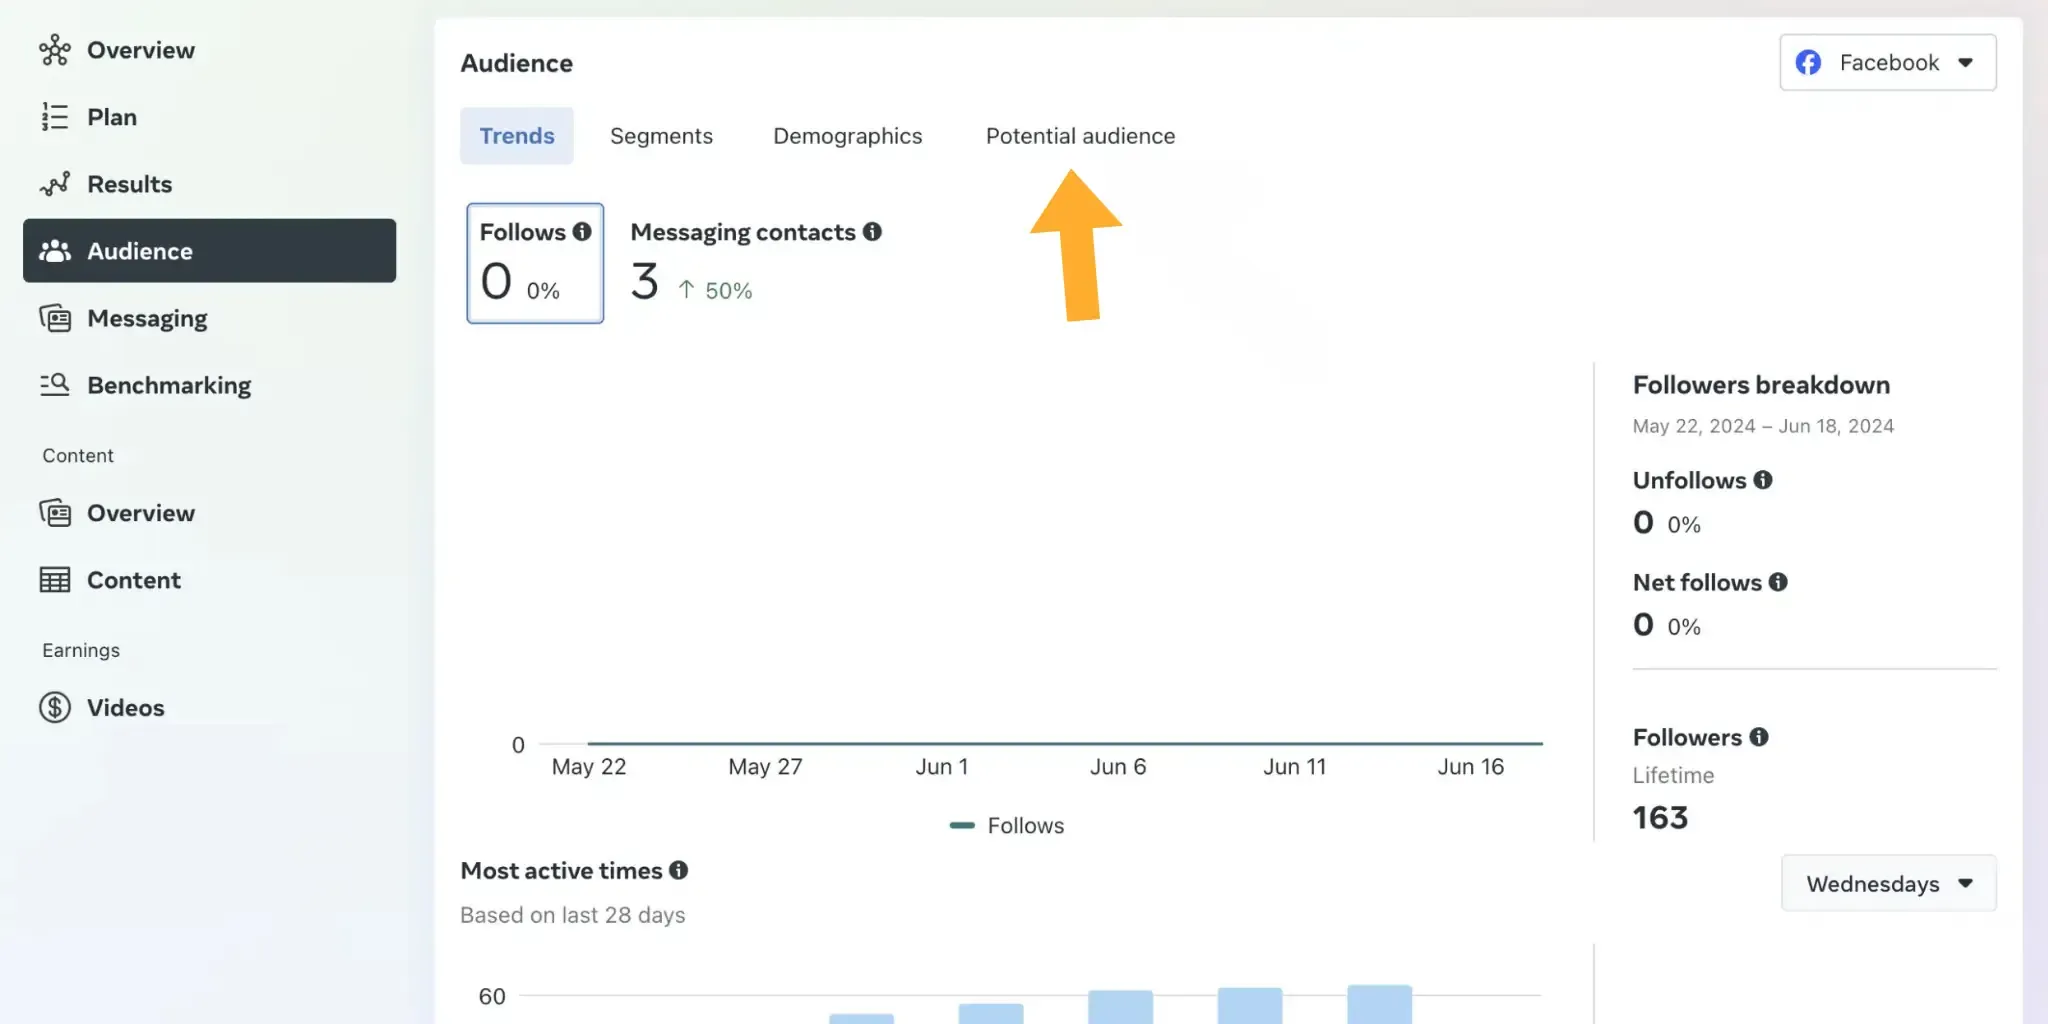Open the Demographics tab

847,136
